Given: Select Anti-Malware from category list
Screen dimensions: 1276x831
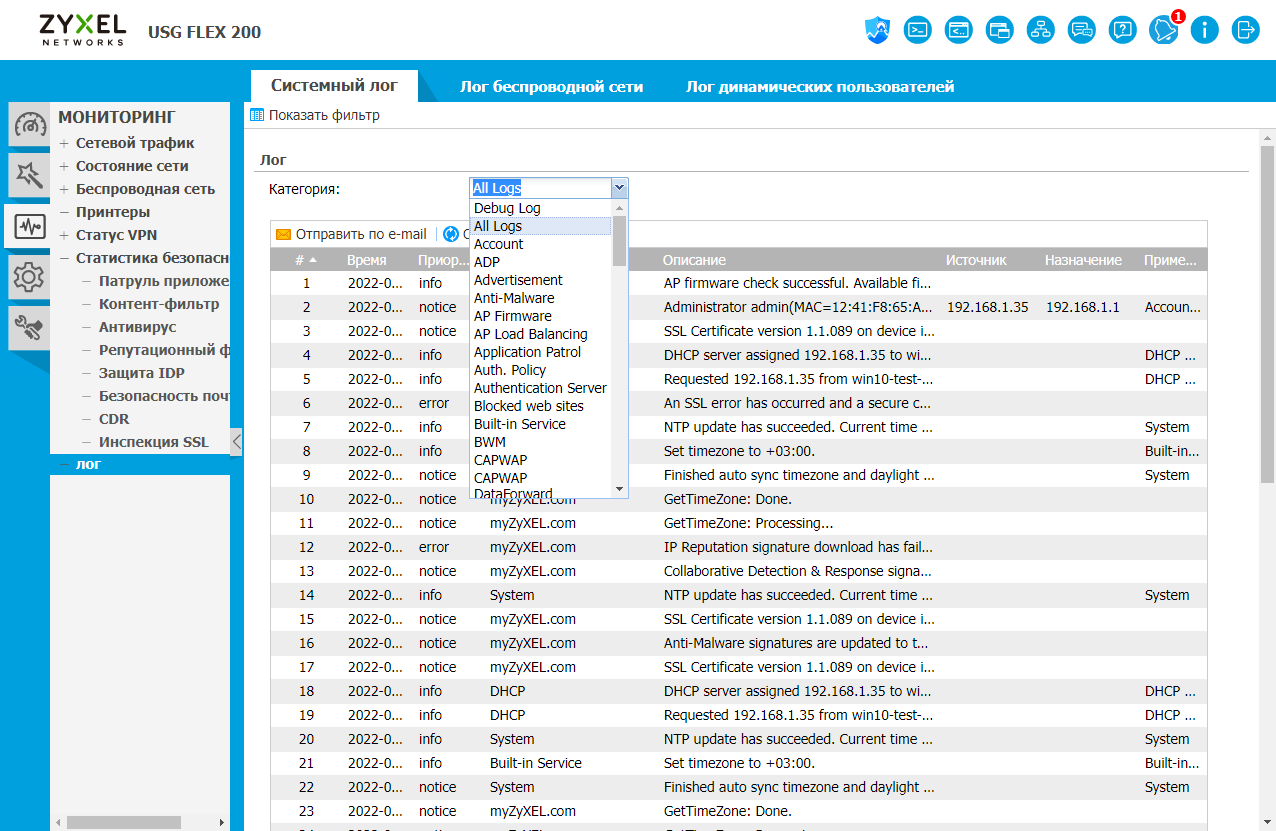Looking at the screenshot, I should click(x=514, y=298).
